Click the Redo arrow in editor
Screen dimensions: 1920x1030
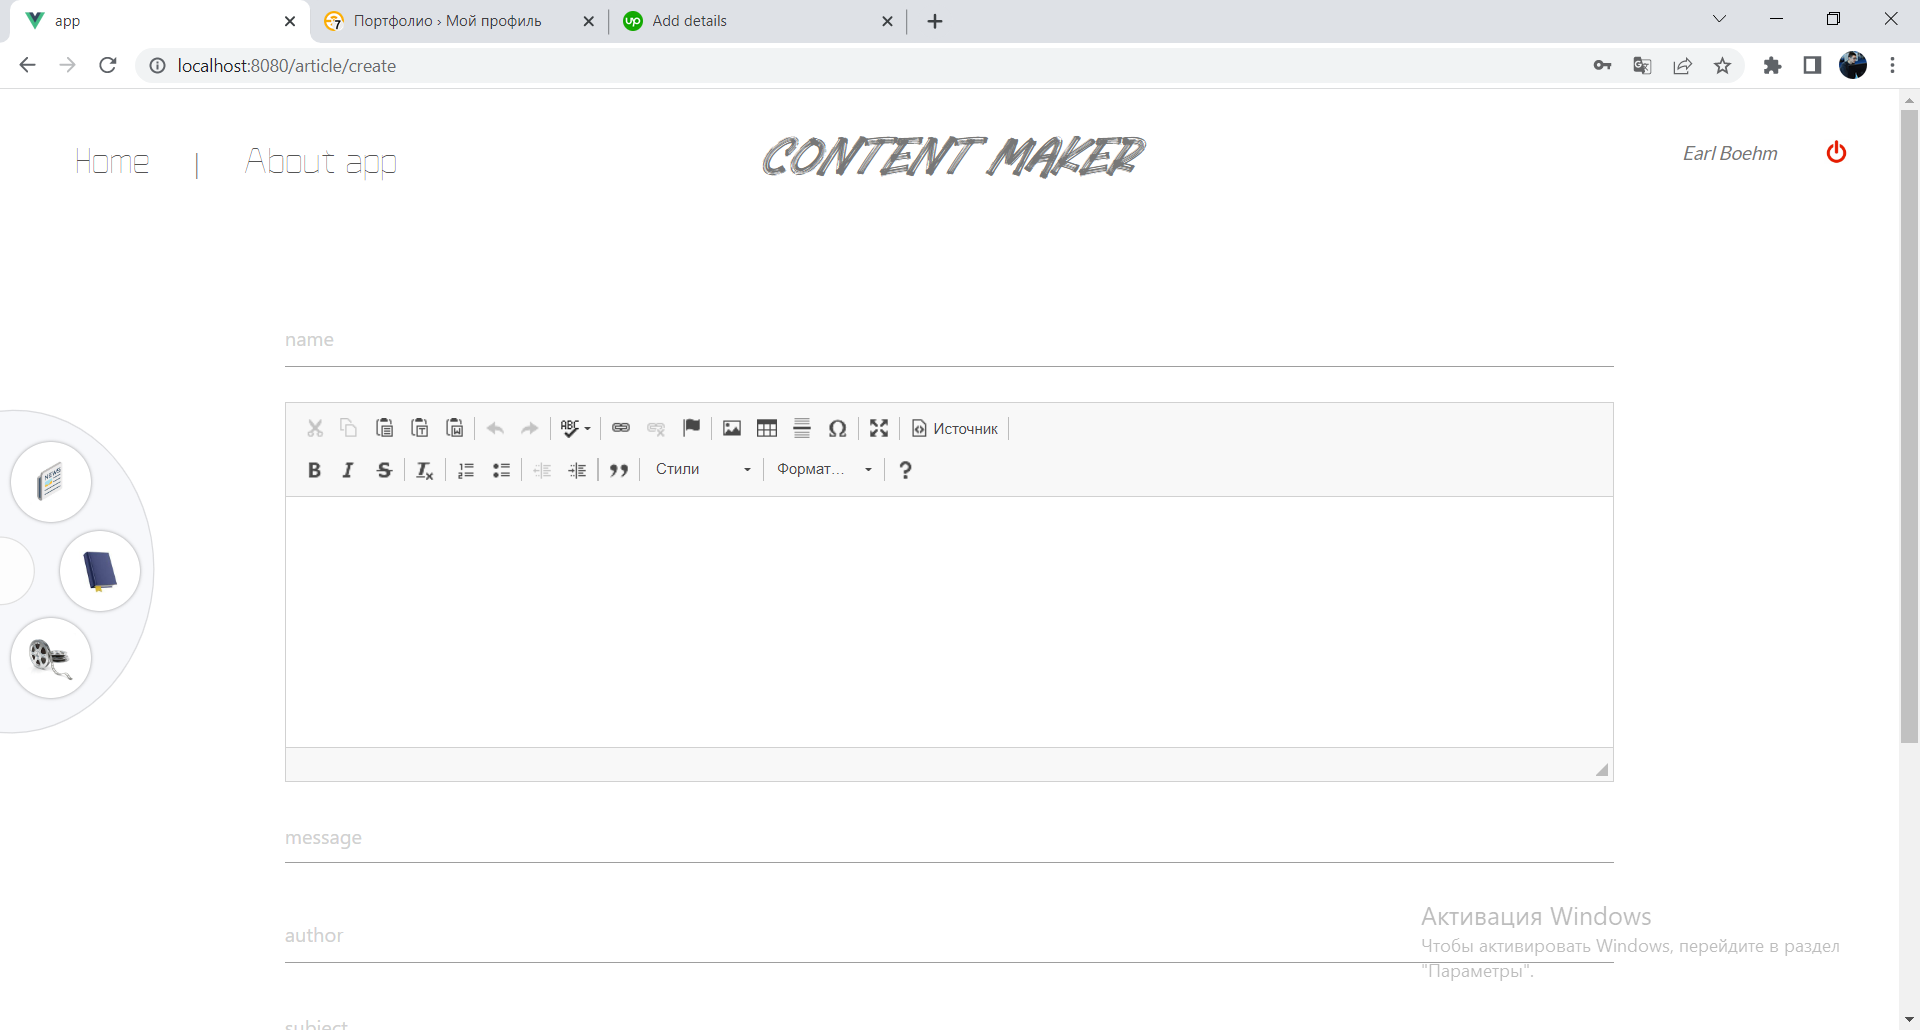pos(530,428)
